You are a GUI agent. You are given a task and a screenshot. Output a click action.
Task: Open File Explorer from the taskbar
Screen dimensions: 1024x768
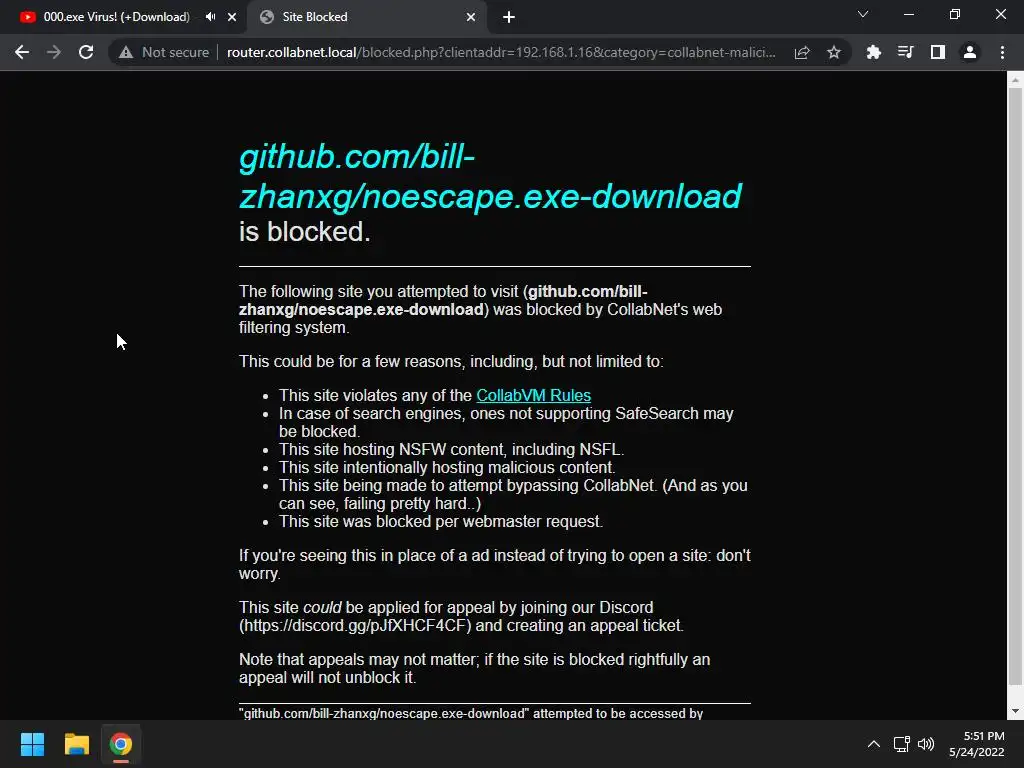(76, 744)
